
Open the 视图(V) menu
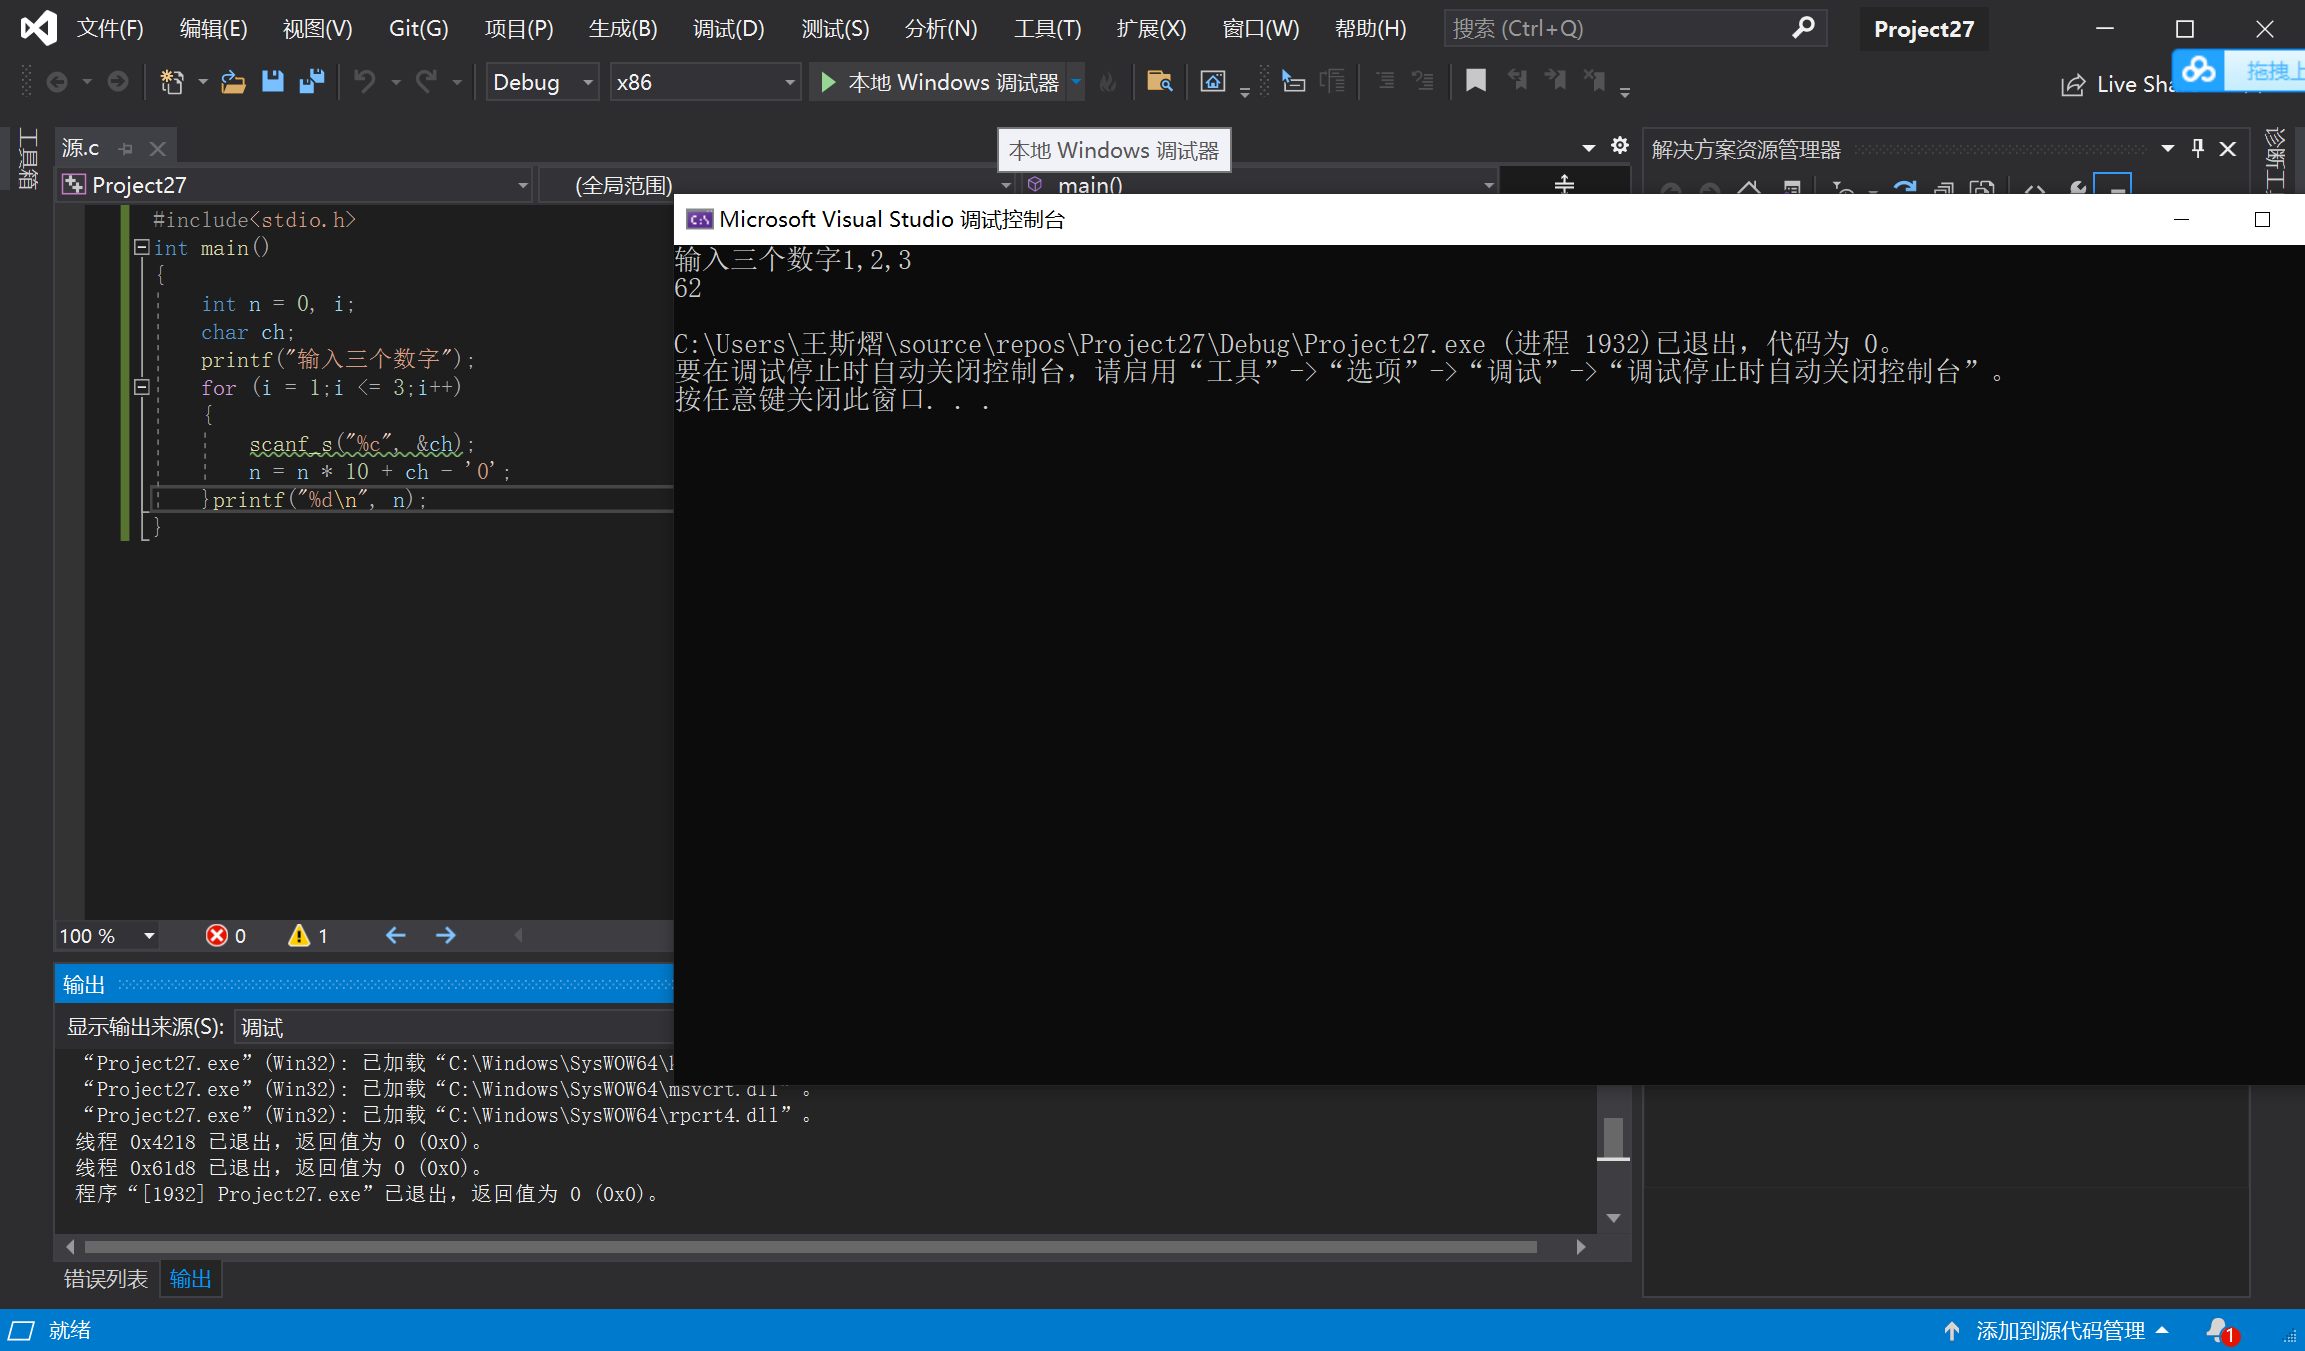(317, 28)
